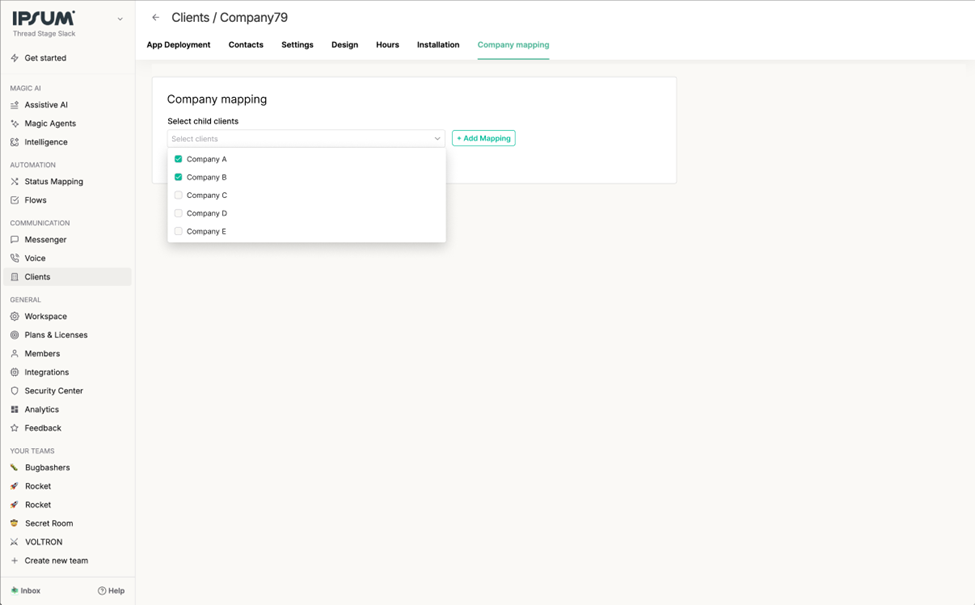Click the Add Mapping button
This screenshot has height=605, width=975.
(x=484, y=138)
